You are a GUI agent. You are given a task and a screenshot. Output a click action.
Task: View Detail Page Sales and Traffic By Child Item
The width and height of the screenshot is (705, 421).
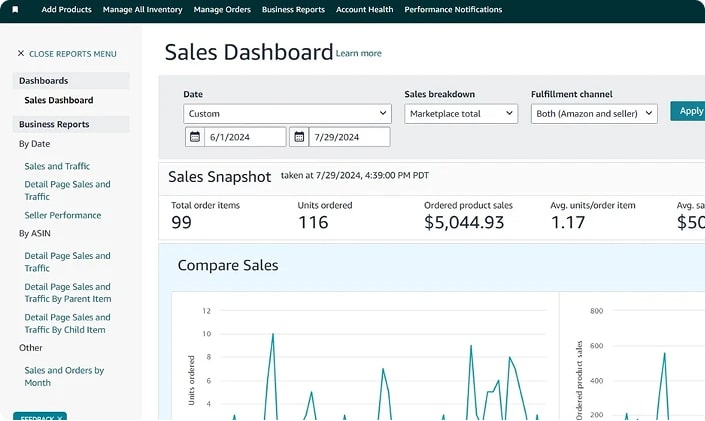[x=67, y=323]
